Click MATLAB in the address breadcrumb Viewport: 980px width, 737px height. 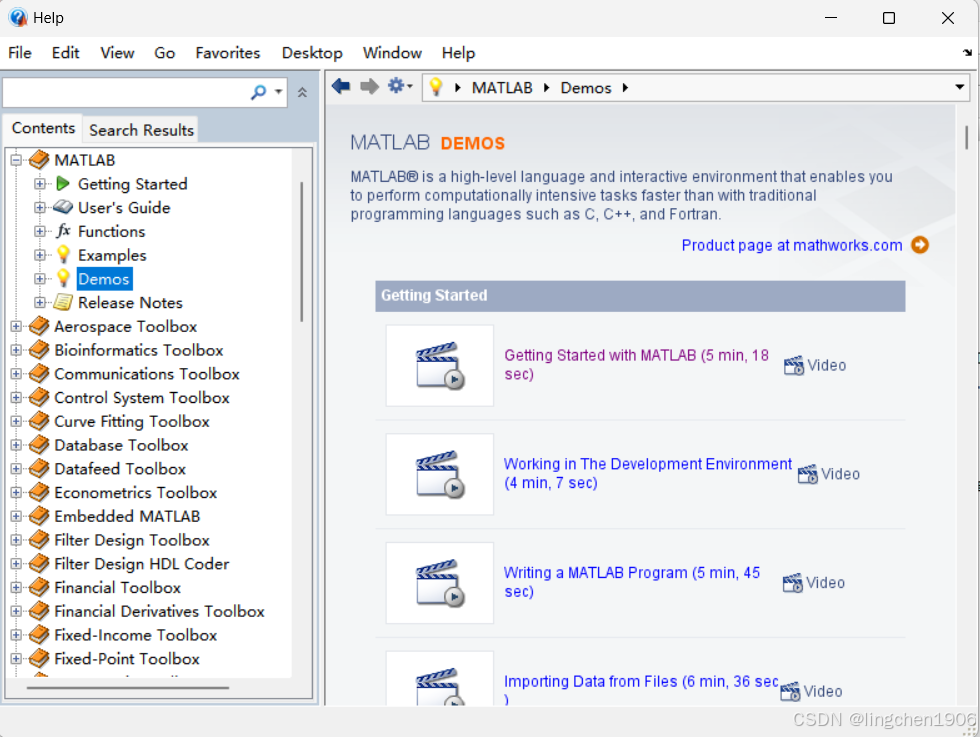[502, 88]
